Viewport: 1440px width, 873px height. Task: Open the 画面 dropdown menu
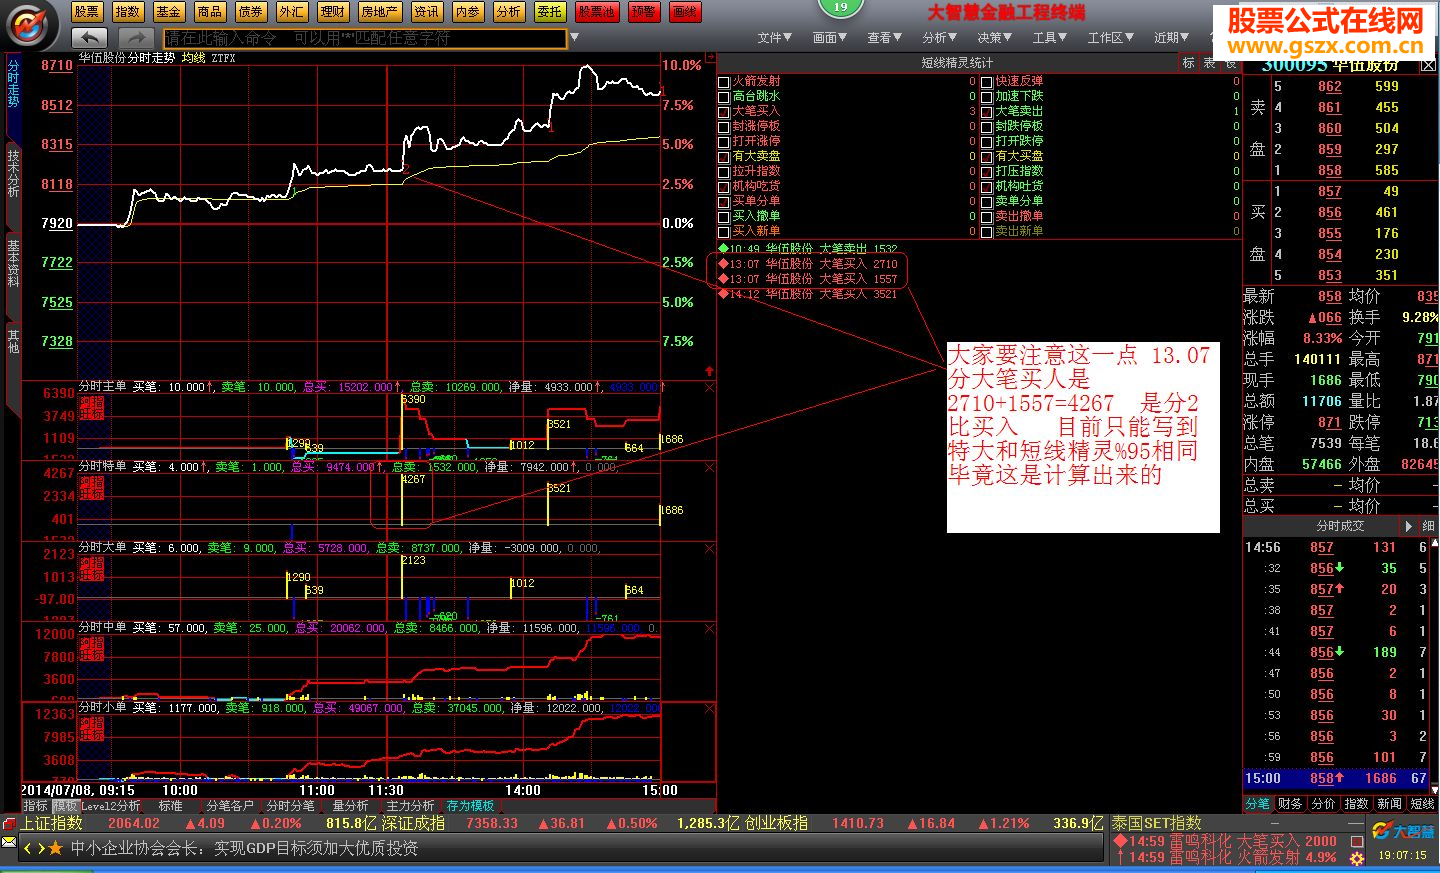pyautogui.click(x=830, y=38)
